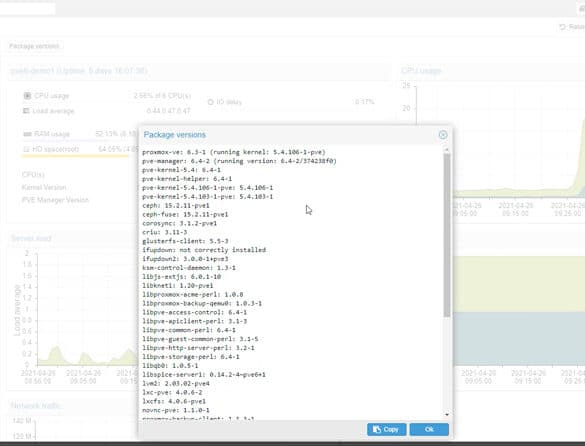Click the Copy button
585x446 pixels.
(x=386, y=429)
